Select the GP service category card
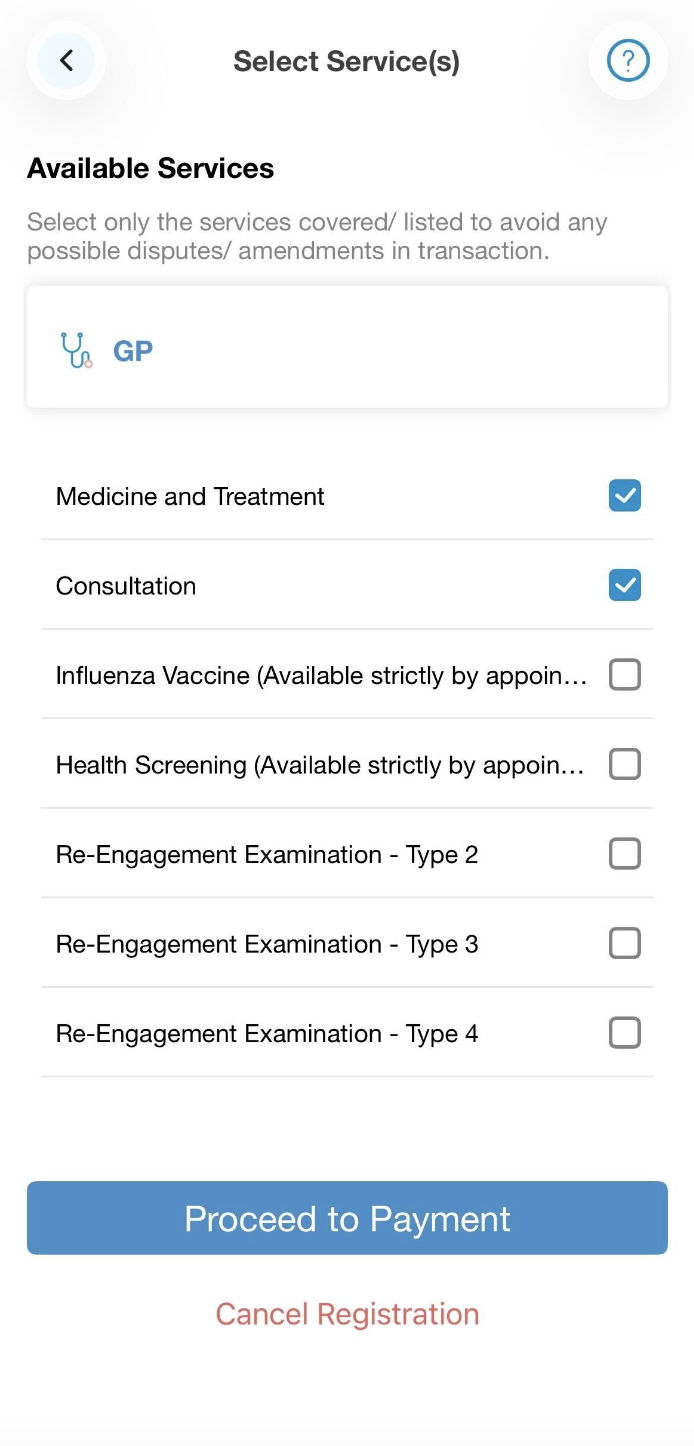 click(347, 348)
